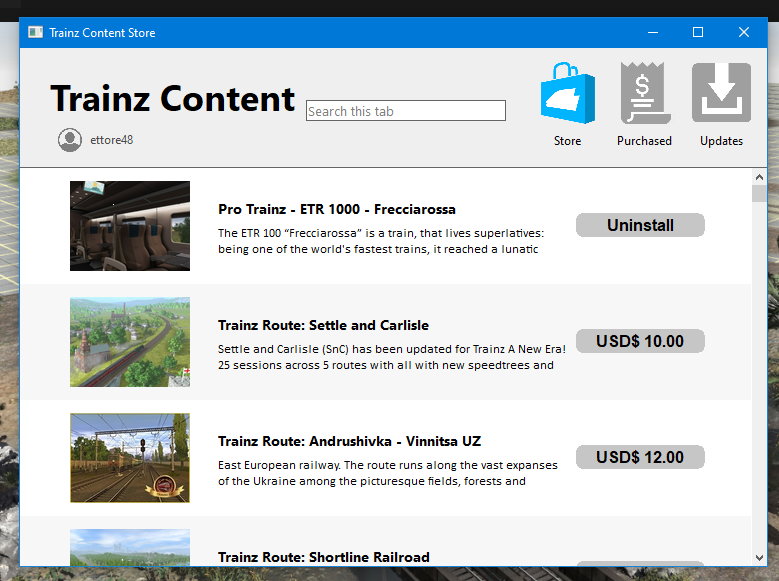Buy Settle and Carlisle for USD$ 10.00
779x581 pixels.
click(640, 341)
